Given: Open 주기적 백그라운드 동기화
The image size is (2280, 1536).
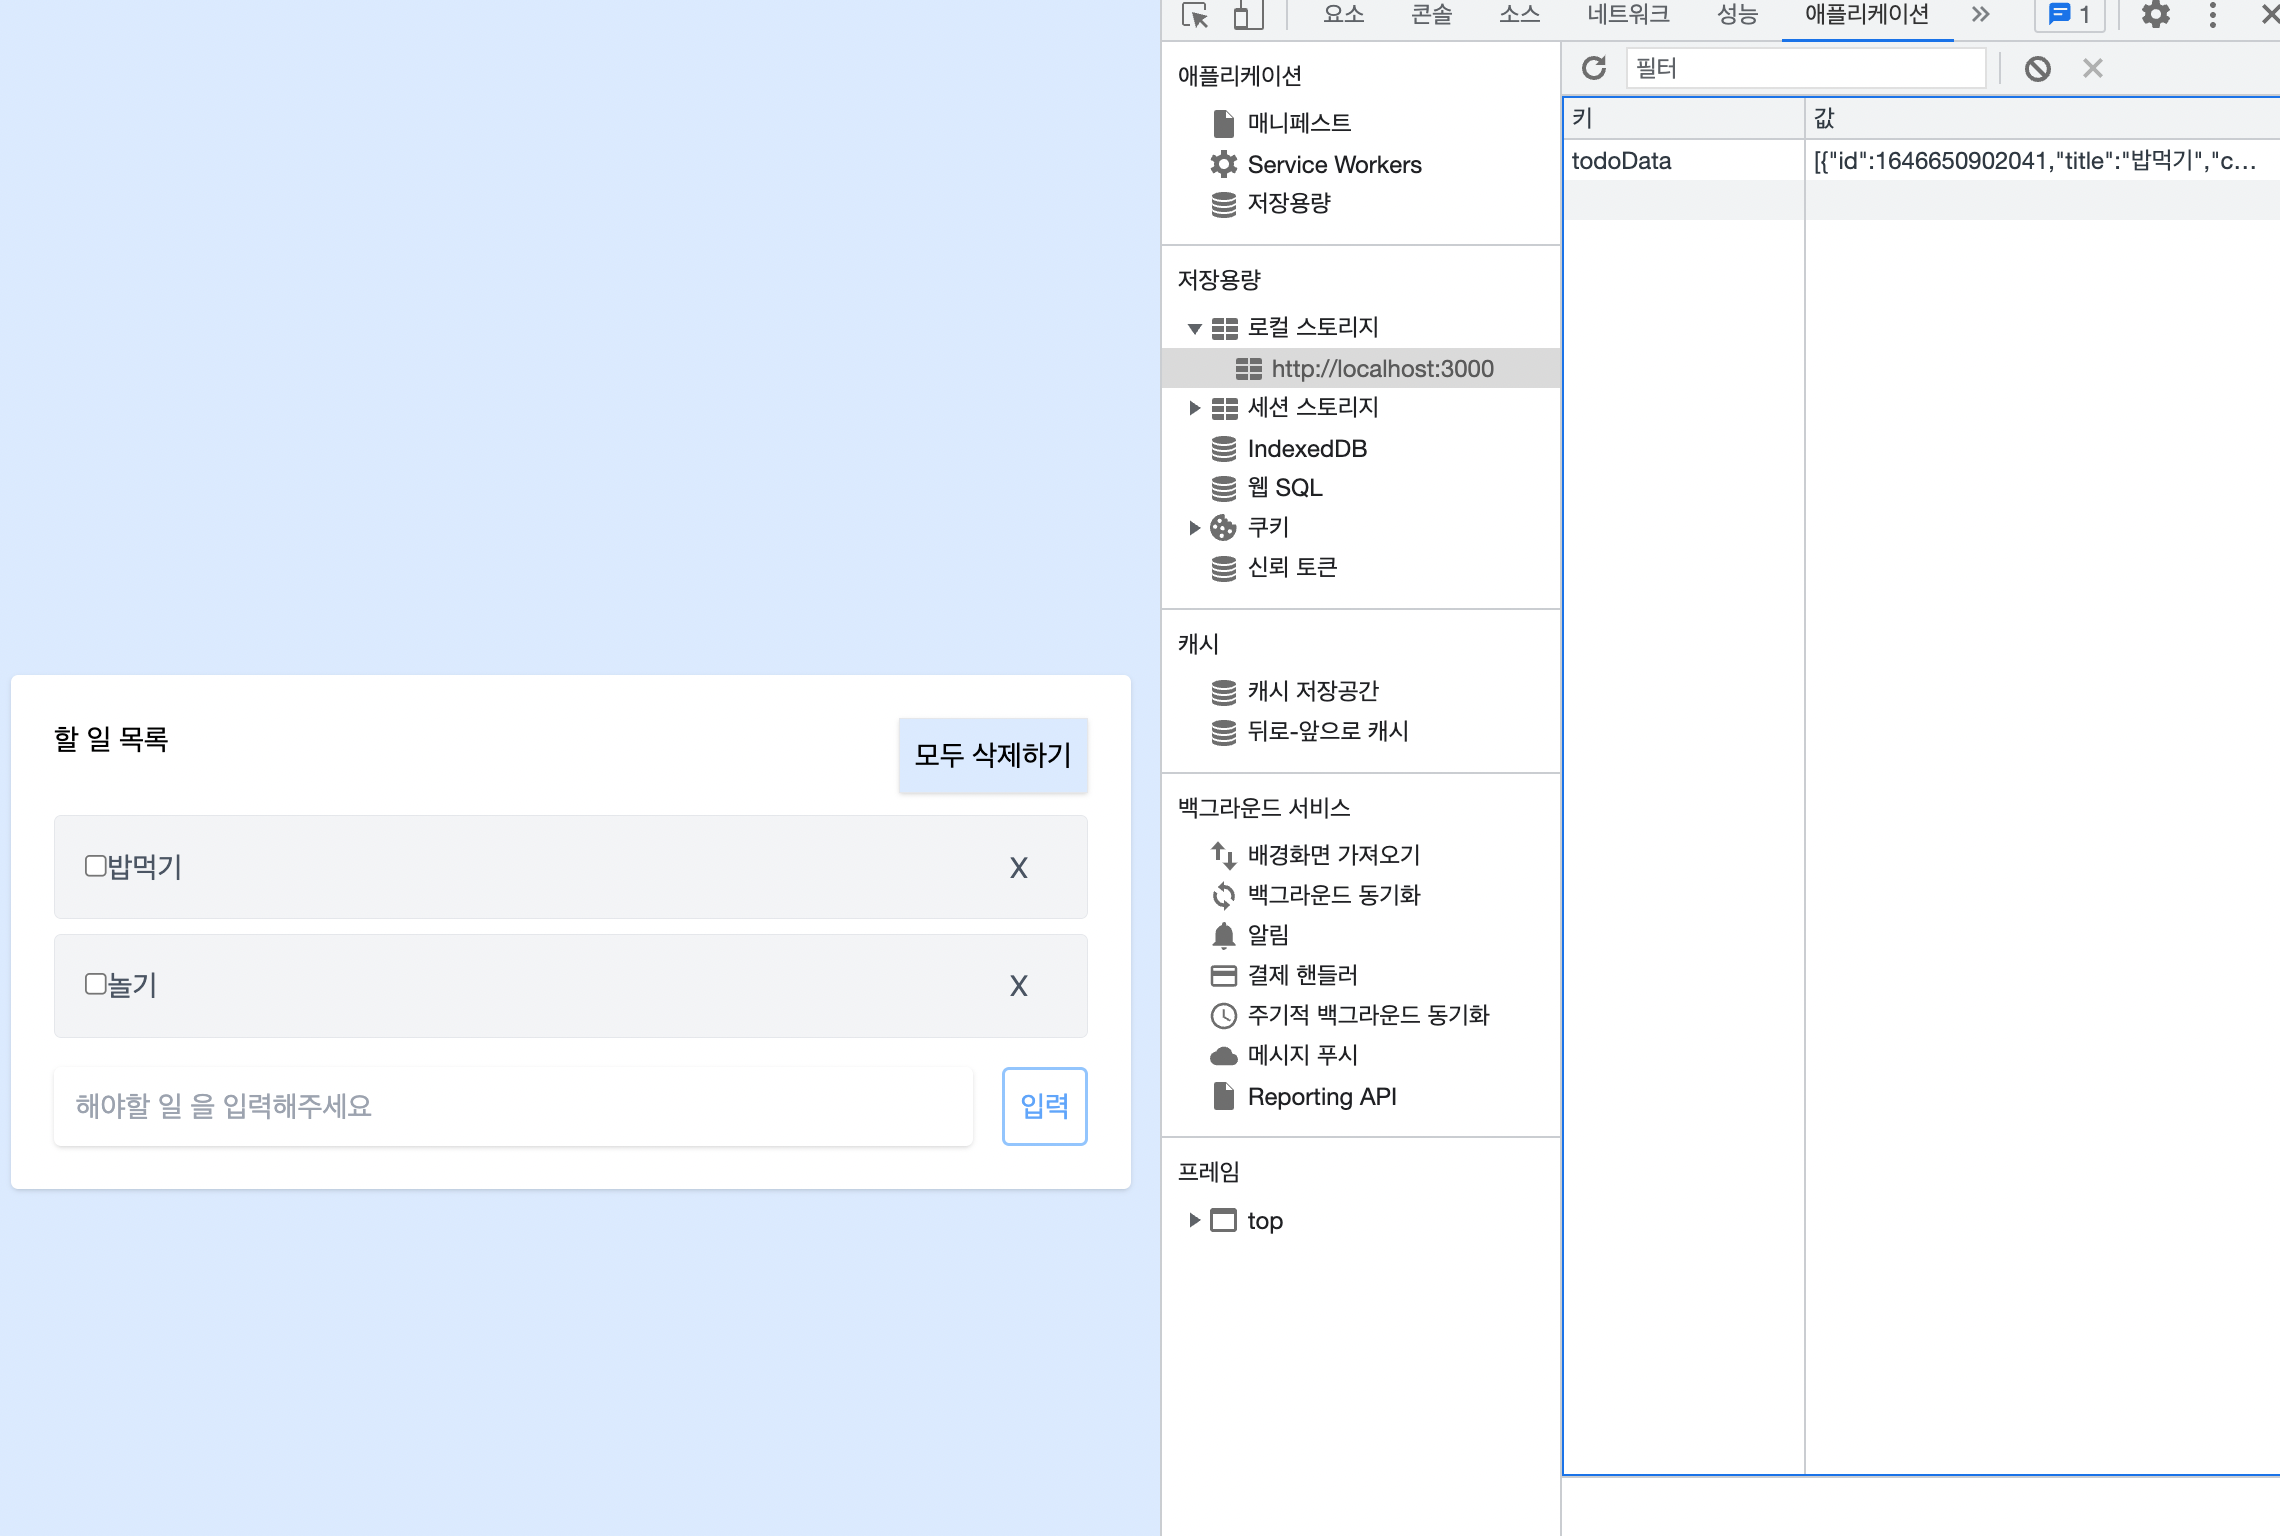Looking at the screenshot, I should (1368, 1015).
